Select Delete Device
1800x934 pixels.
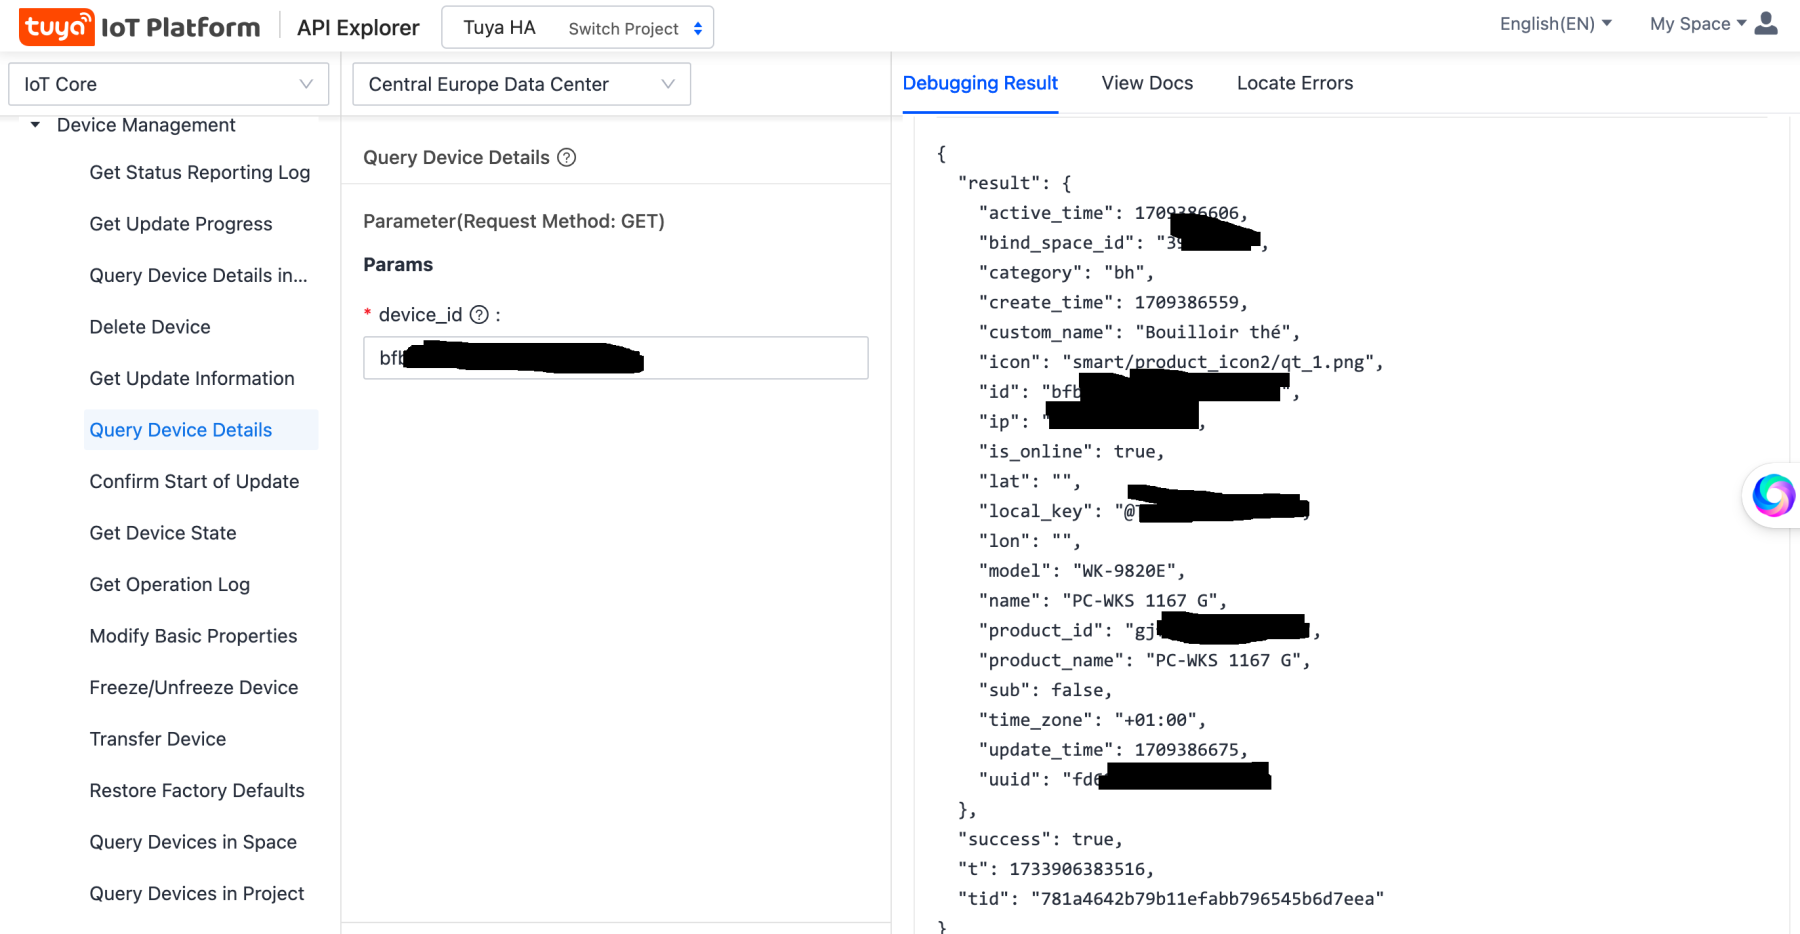click(x=150, y=327)
